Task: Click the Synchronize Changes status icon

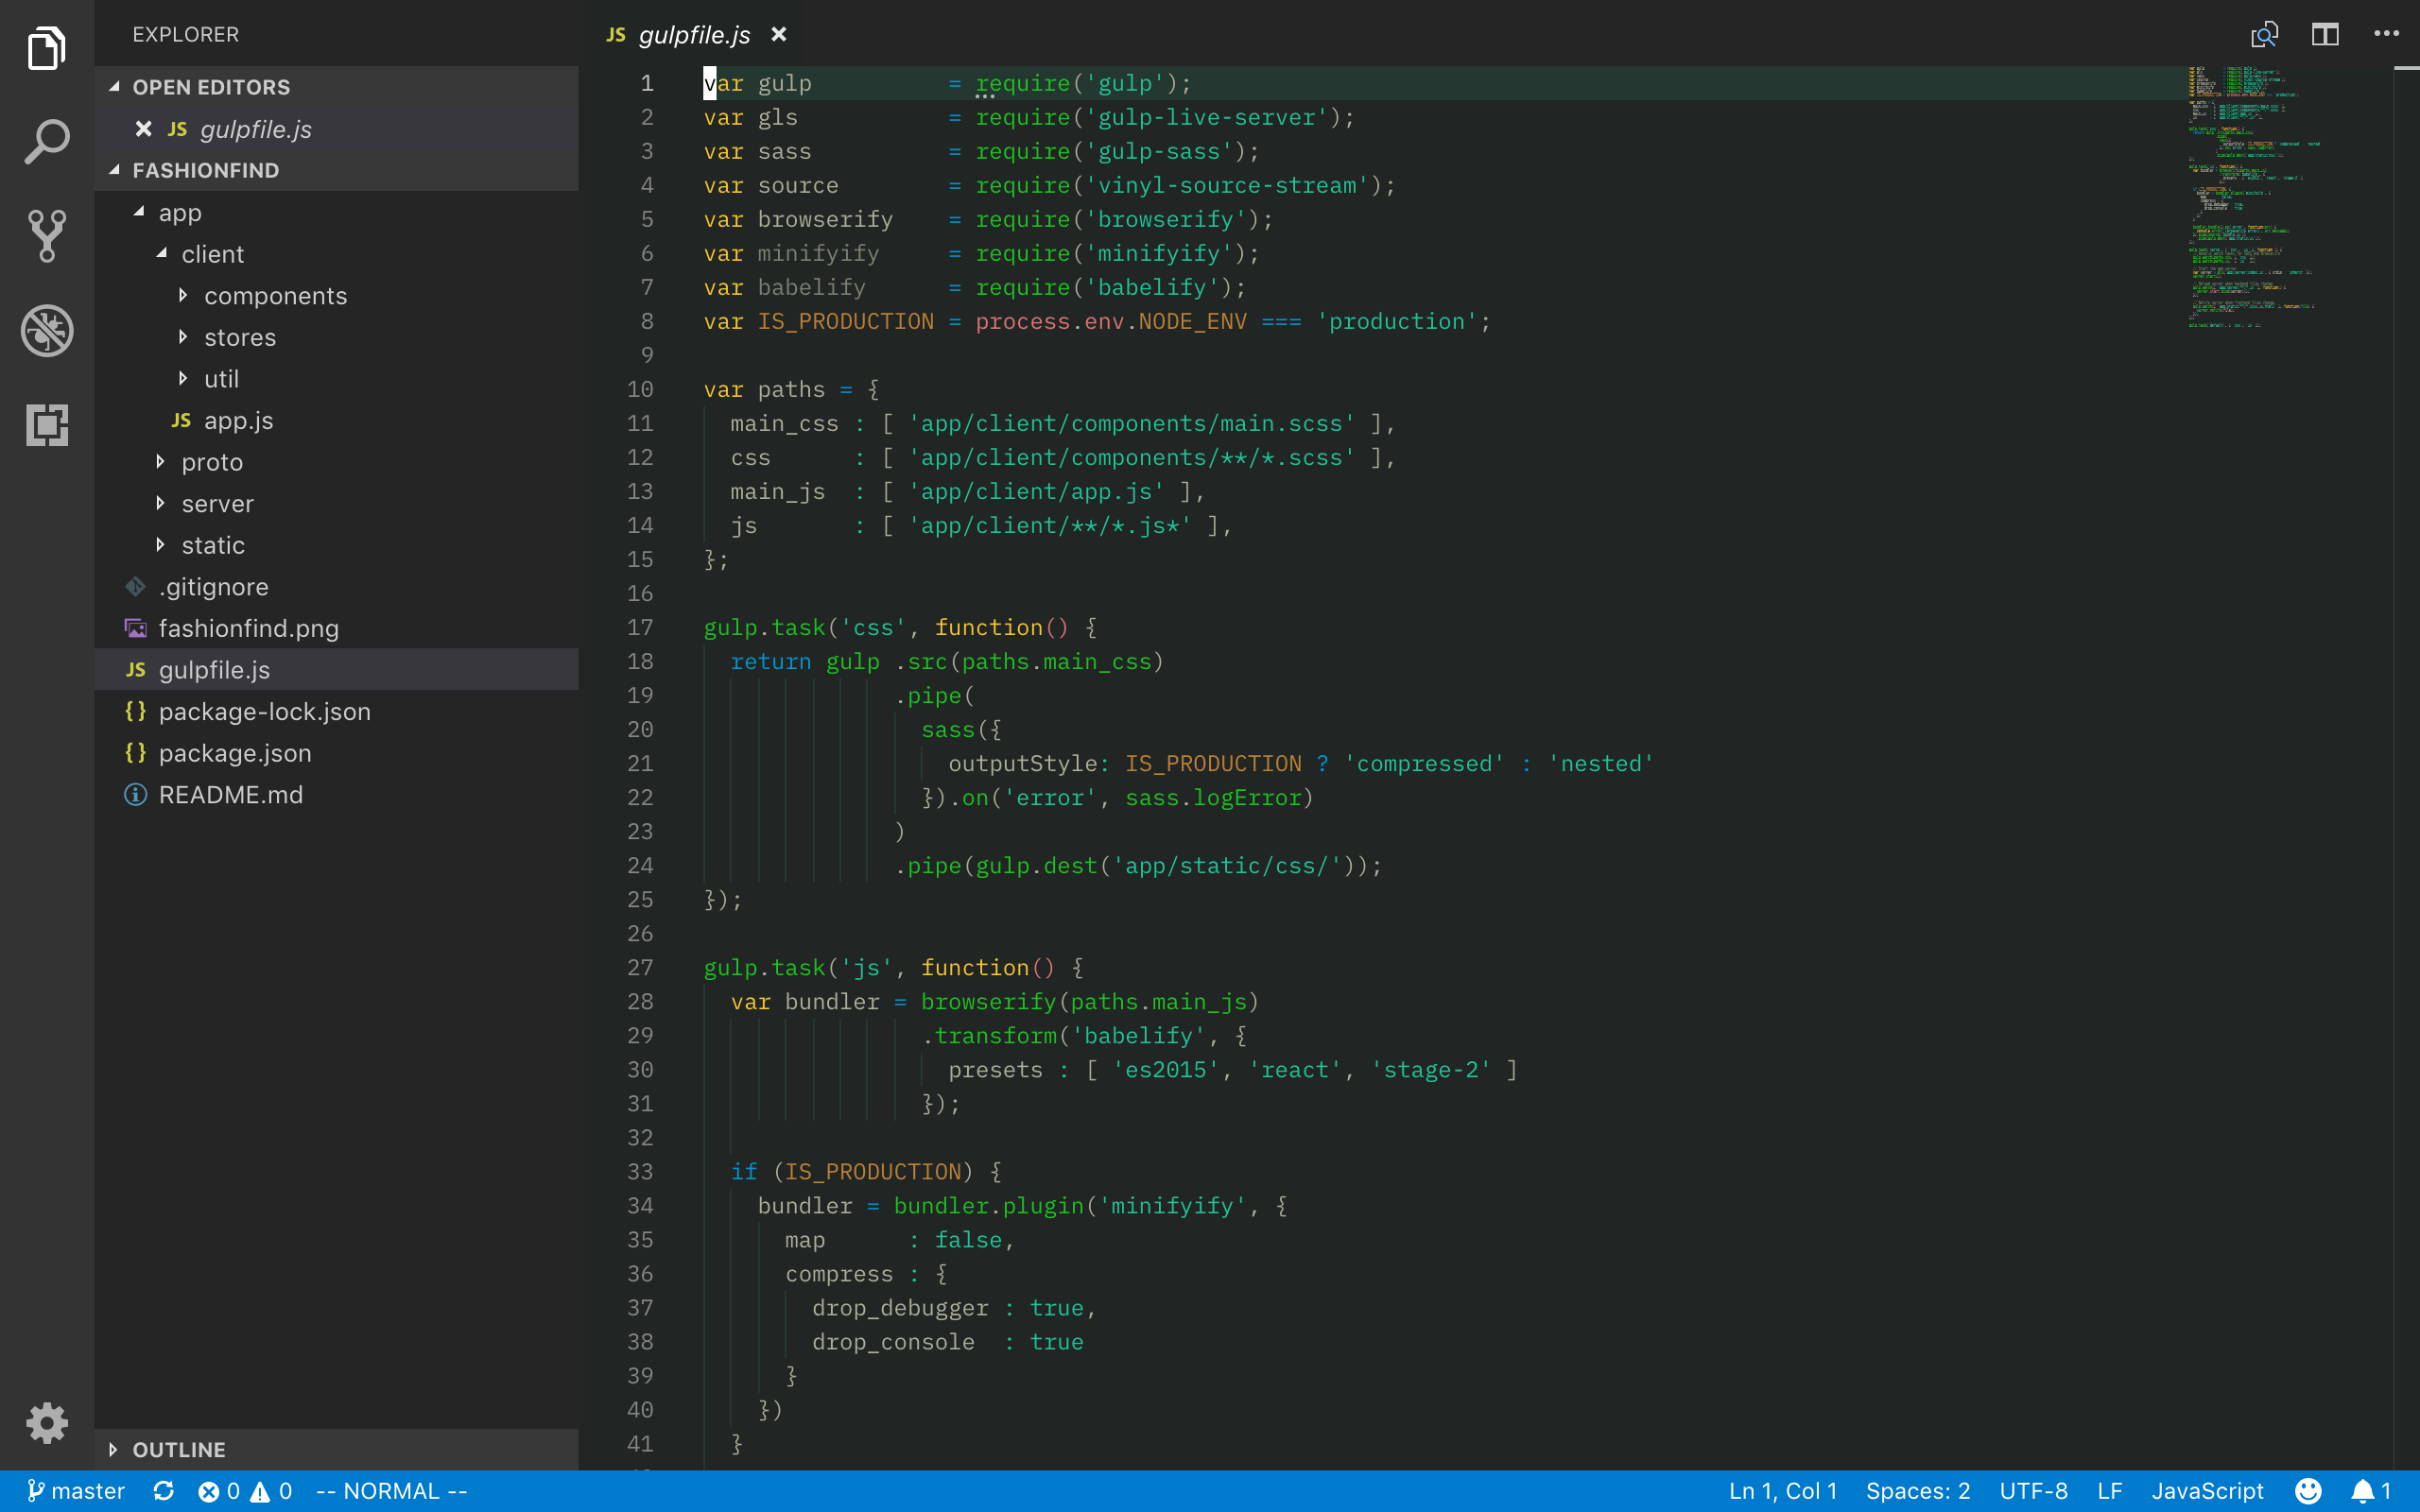Action: tap(164, 1491)
